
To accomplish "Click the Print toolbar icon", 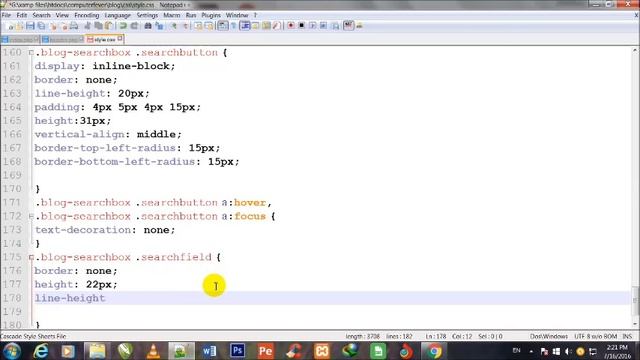I will coord(74,26).
